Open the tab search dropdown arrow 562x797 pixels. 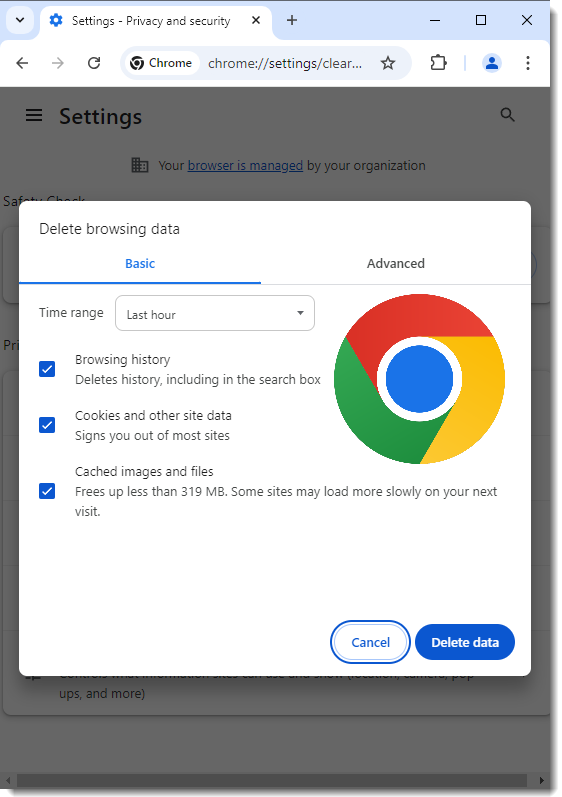click(20, 20)
